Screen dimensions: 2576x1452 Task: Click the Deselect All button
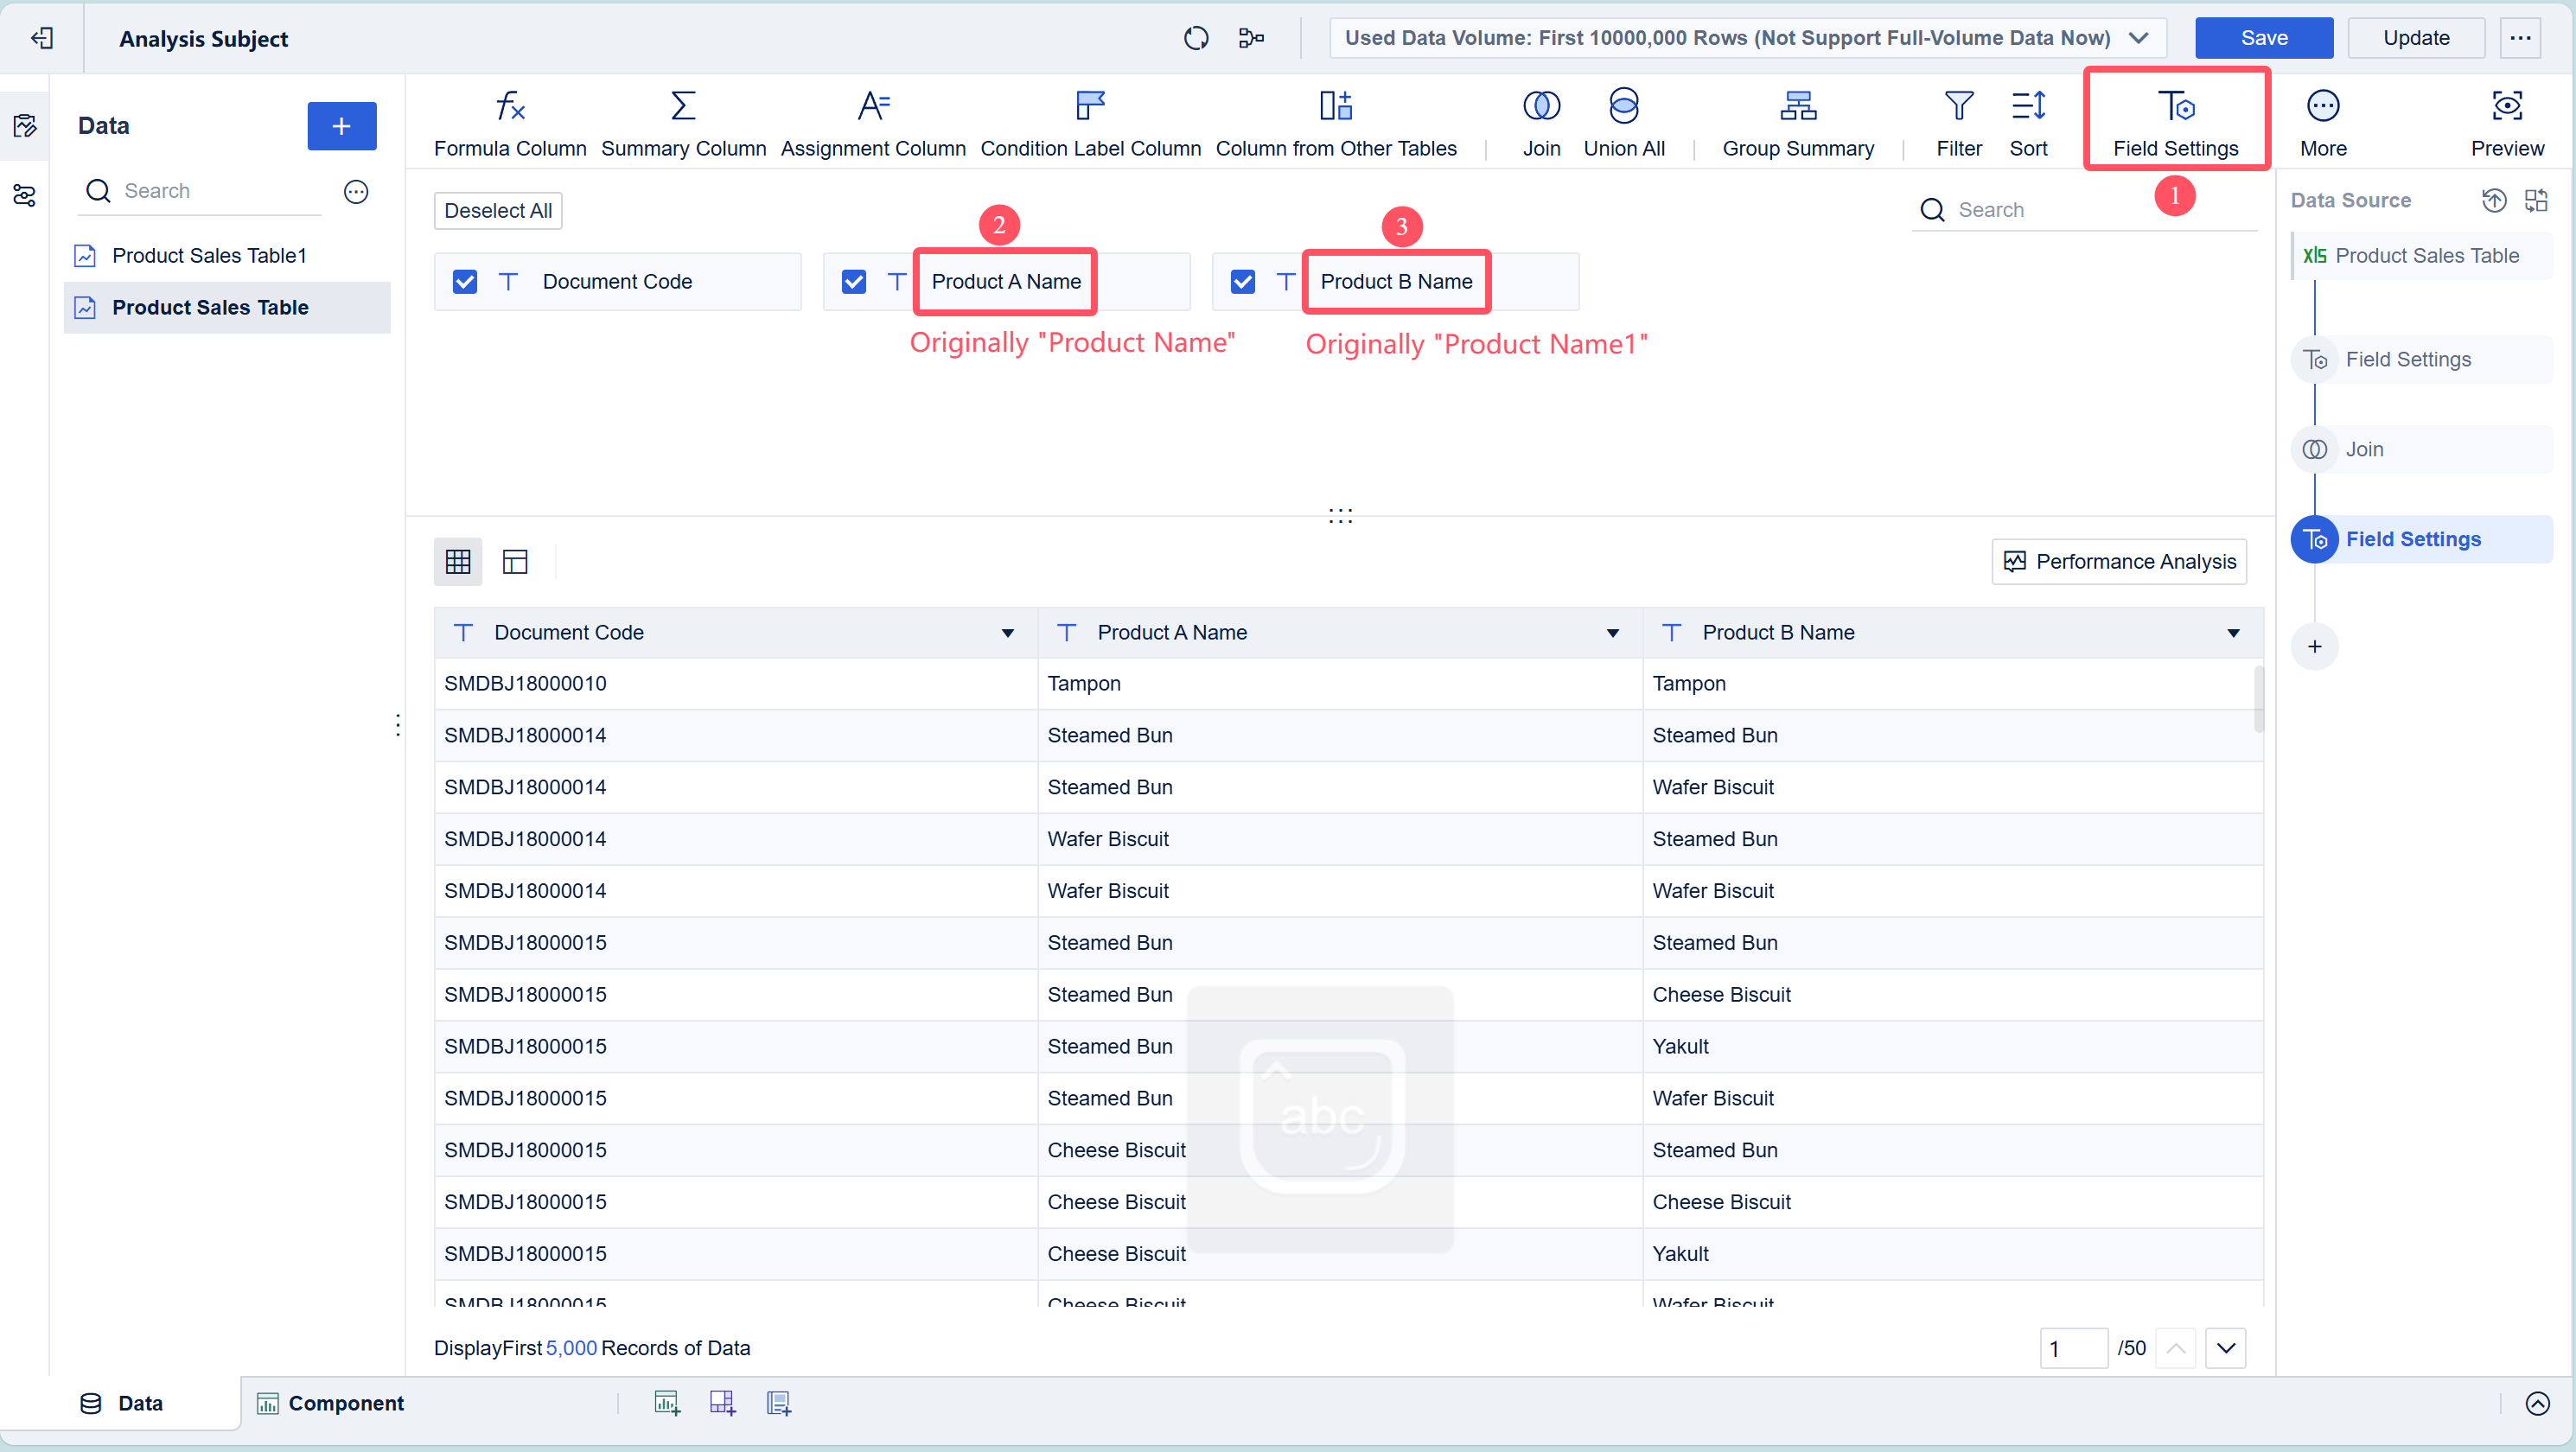tap(498, 211)
